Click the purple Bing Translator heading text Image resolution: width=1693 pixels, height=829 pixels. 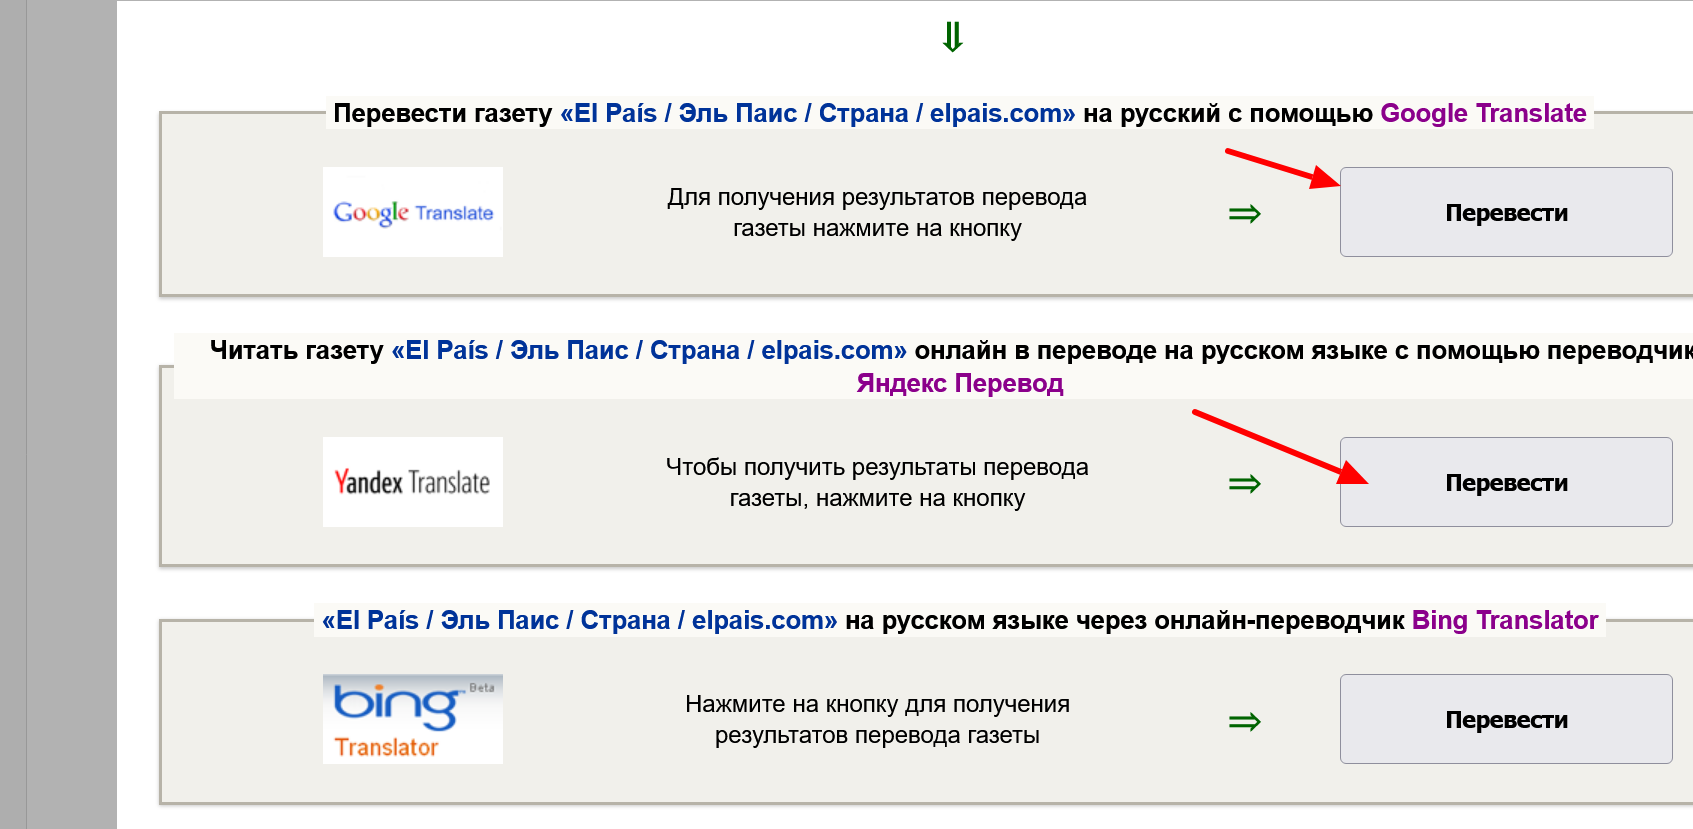[x=1504, y=621]
